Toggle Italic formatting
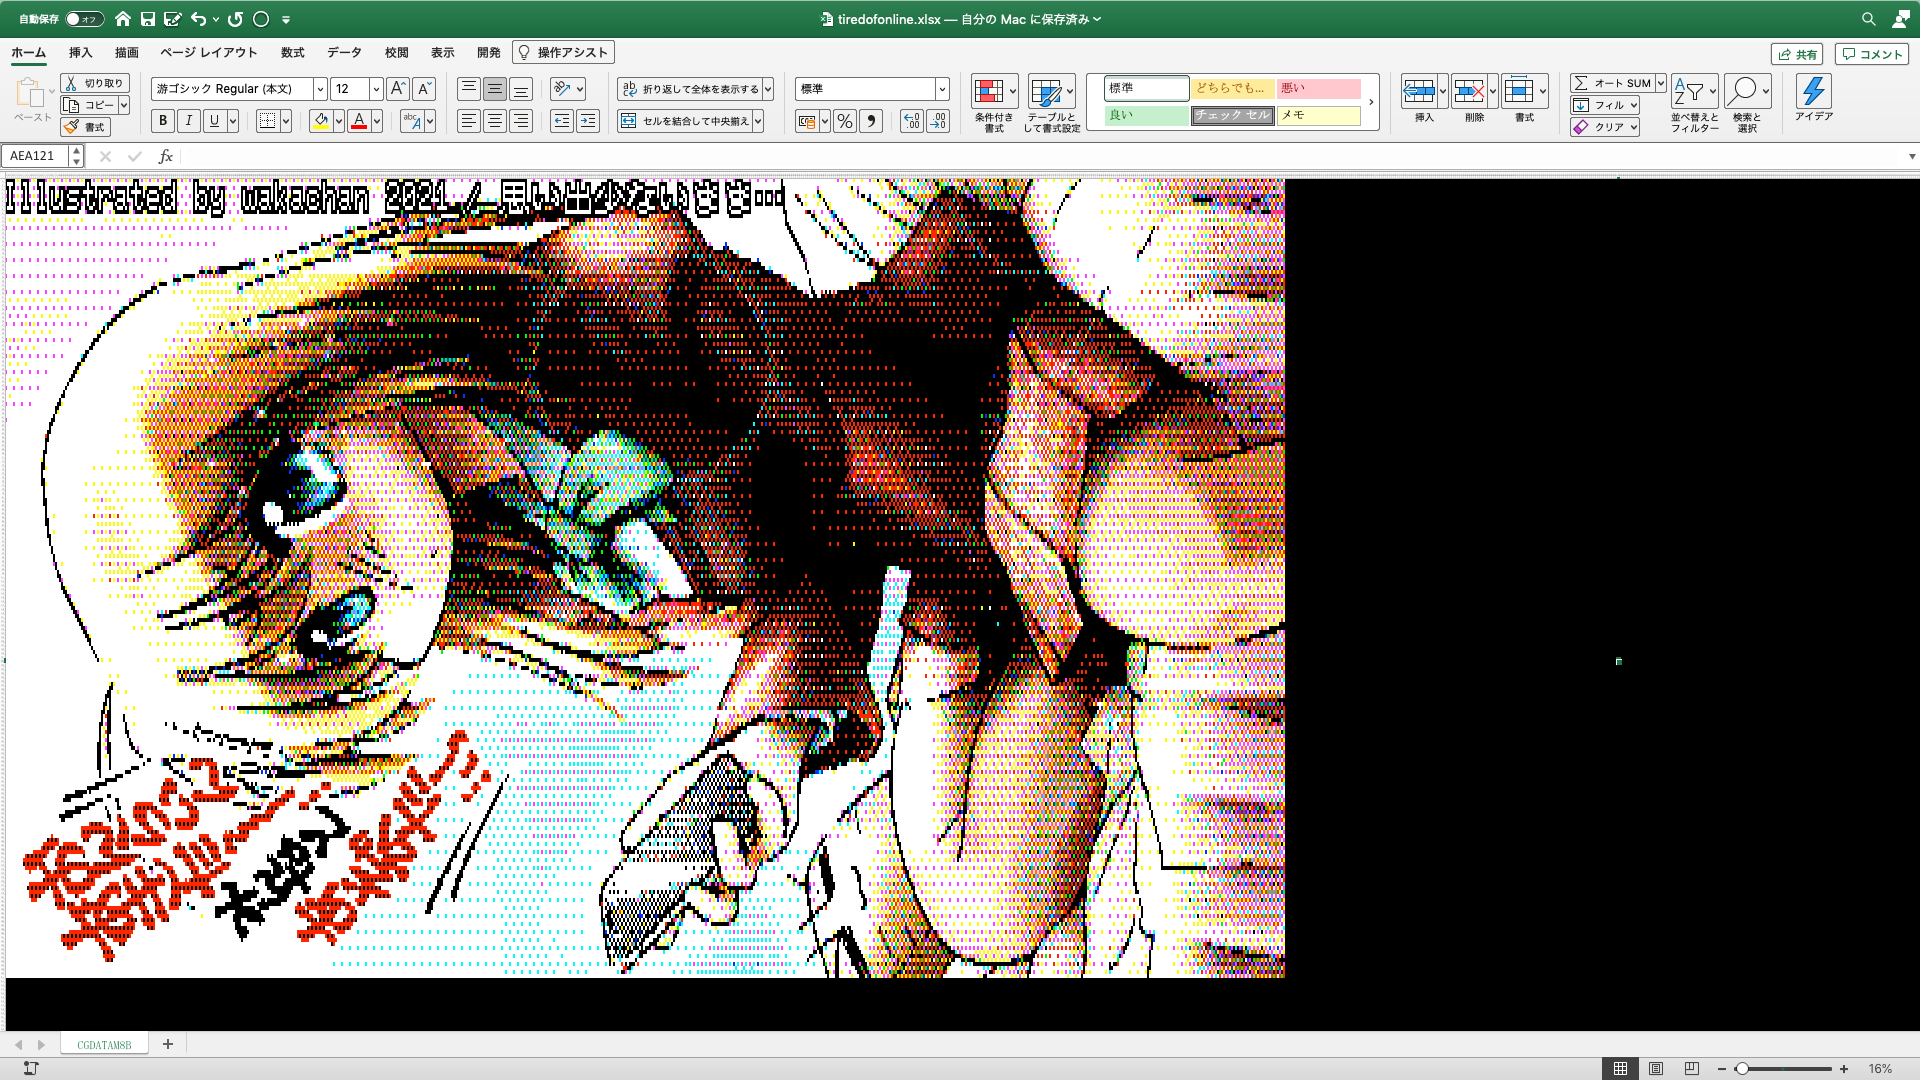This screenshot has height=1080, width=1920. 189,121
